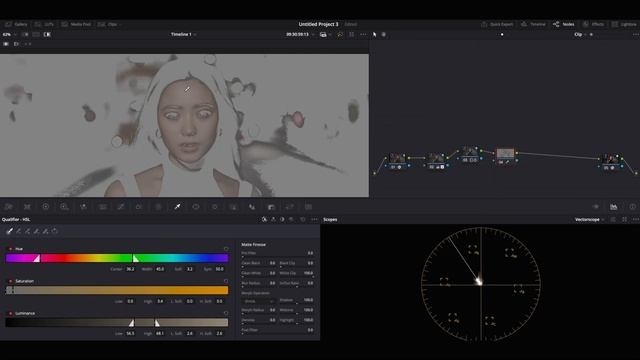Click the Untitled Project 3 title
The image size is (640, 360).
pyautogui.click(x=318, y=24)
